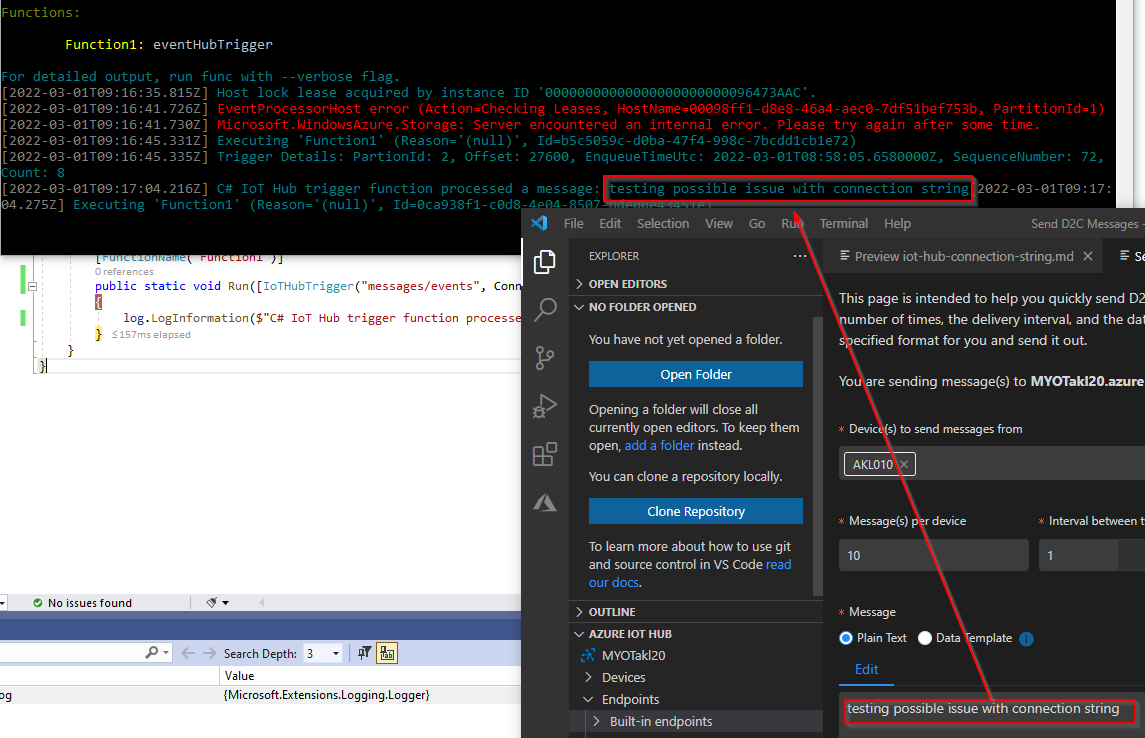Click IoTHubTrigger in the code editor
Image resolution: width=1145 pixels, height=738 pixels.
(307, 286)
